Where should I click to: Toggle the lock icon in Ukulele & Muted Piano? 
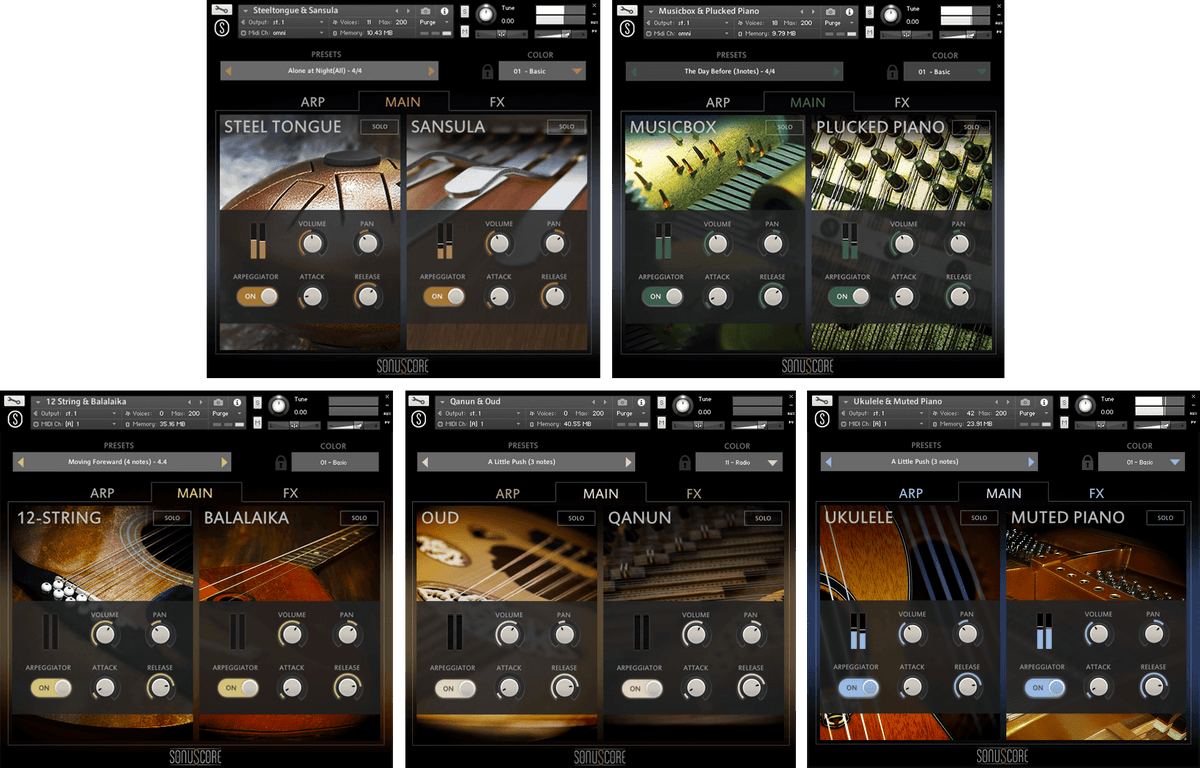(x=1087, y=462)
